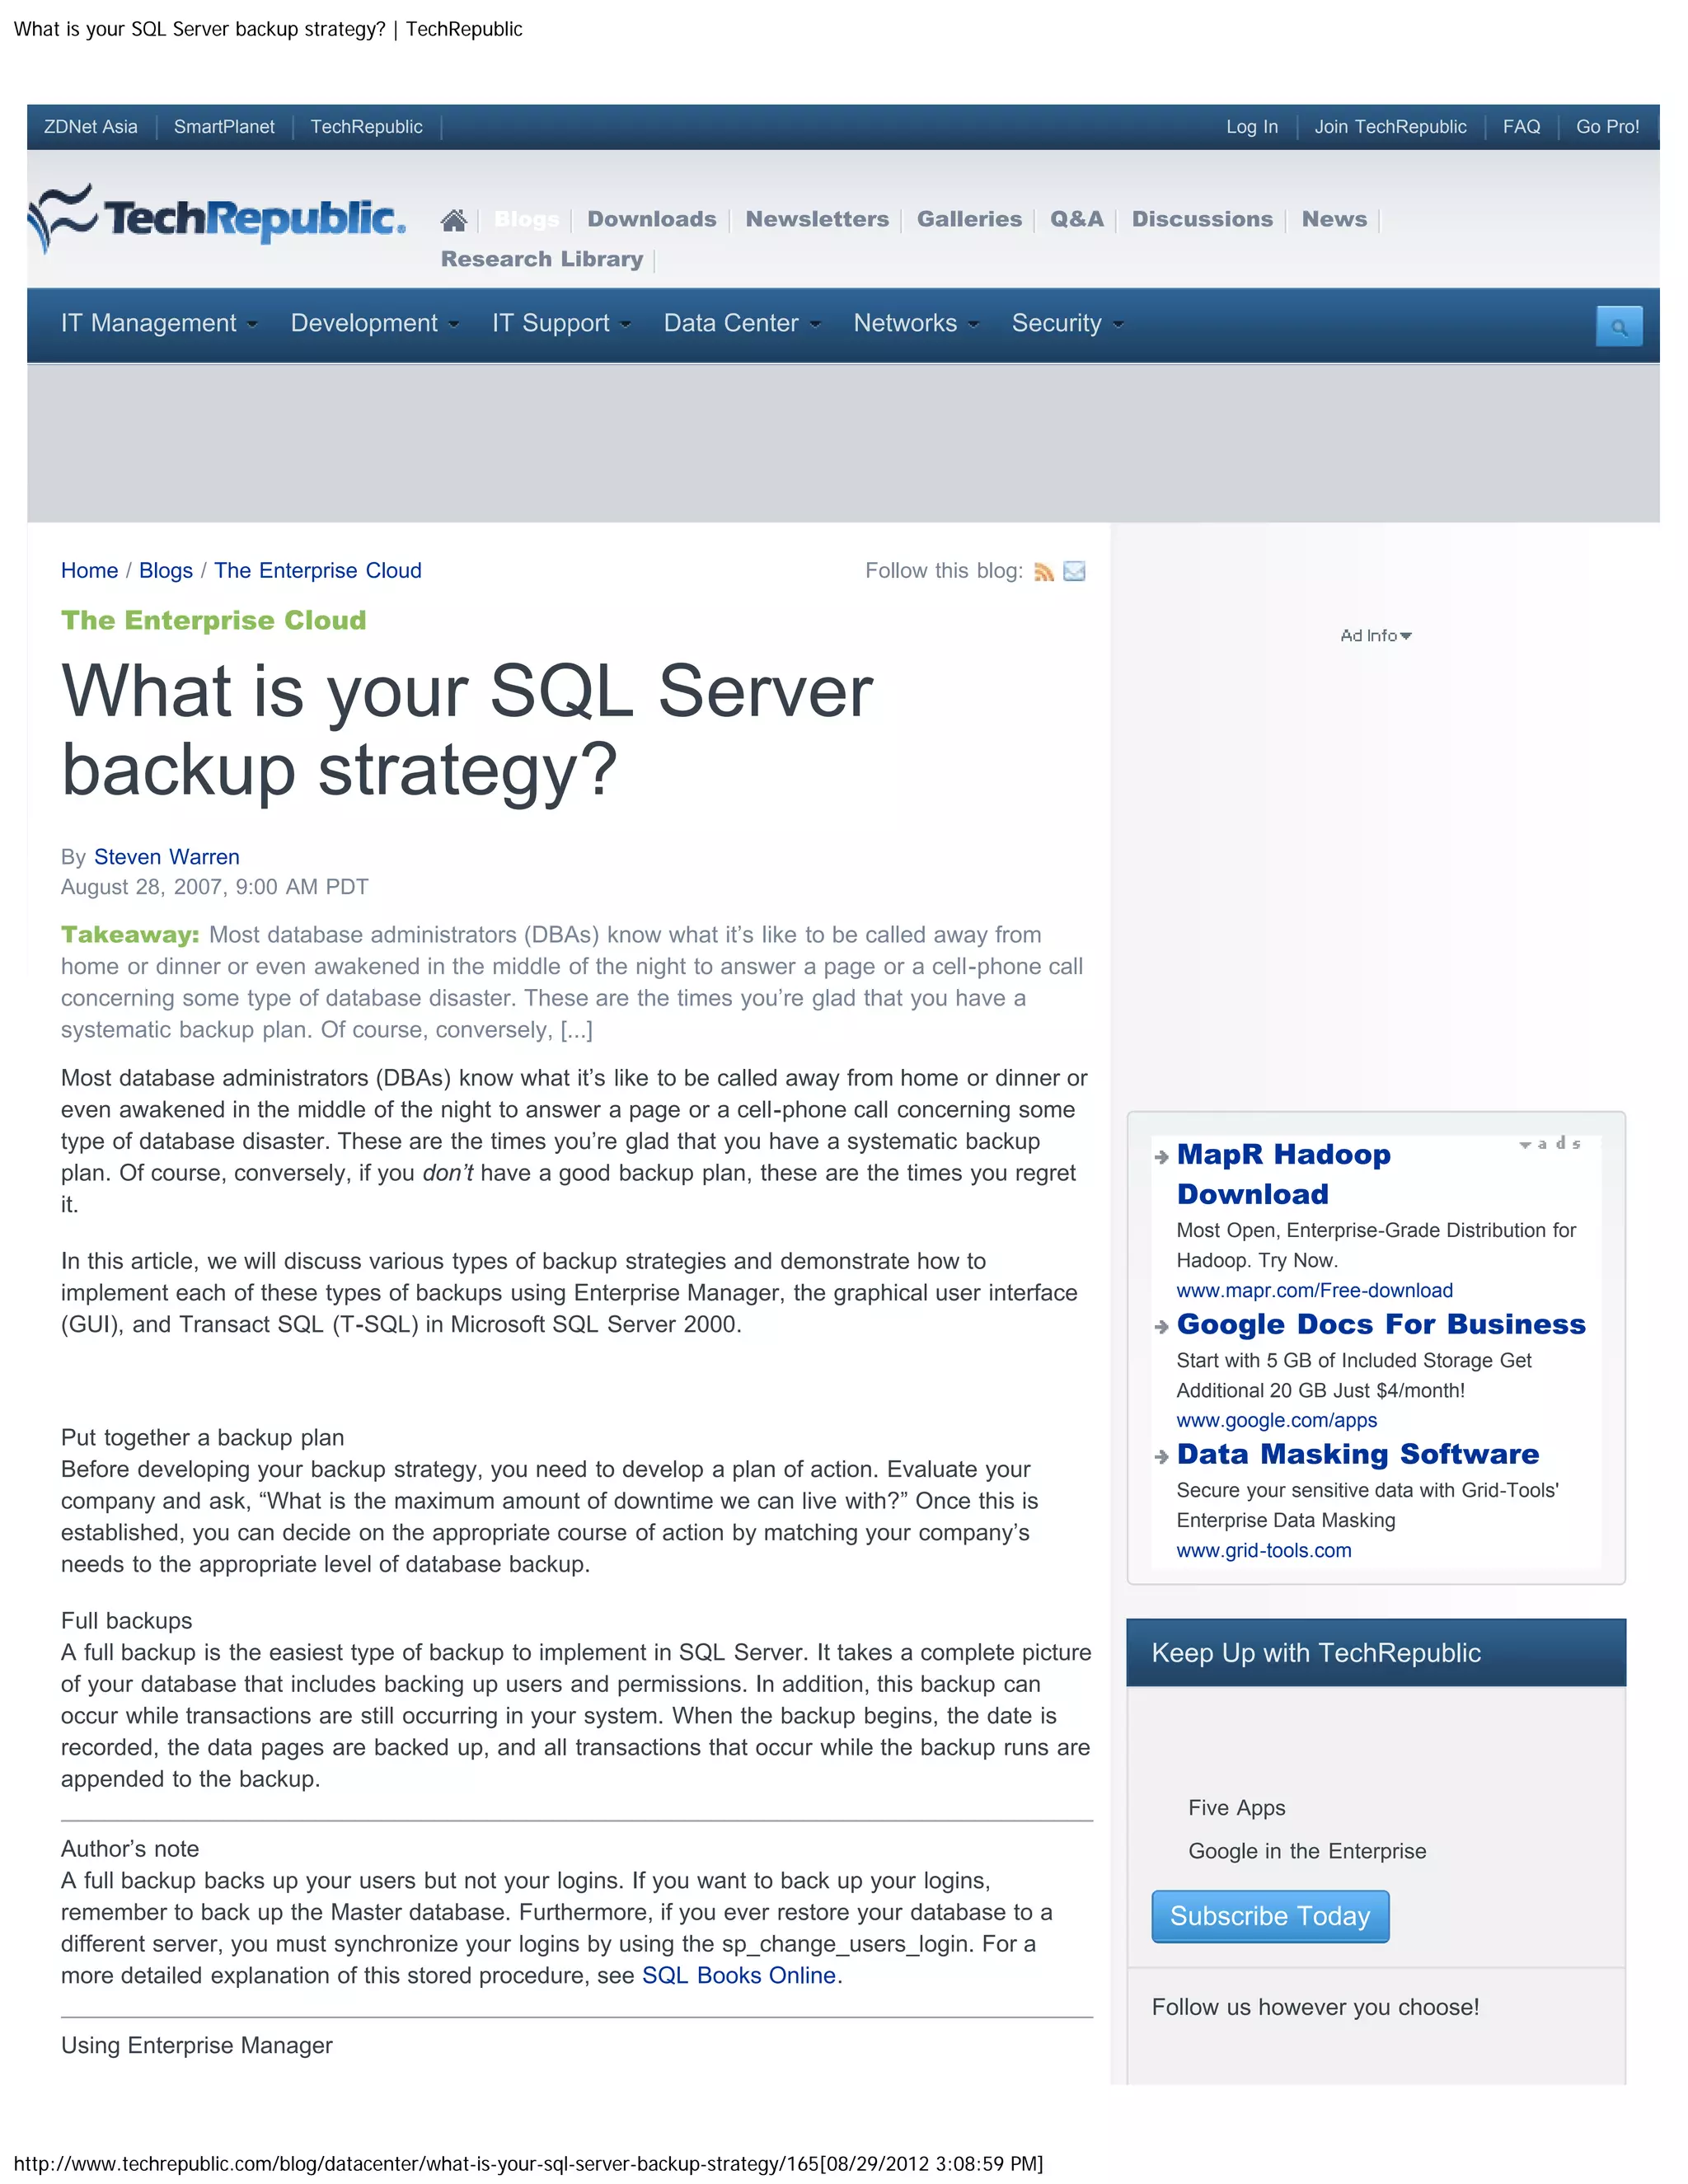Open the Q&A section
Image resolution: width=1688 pixels, height=2184 pixels.
click(1077, 219)
